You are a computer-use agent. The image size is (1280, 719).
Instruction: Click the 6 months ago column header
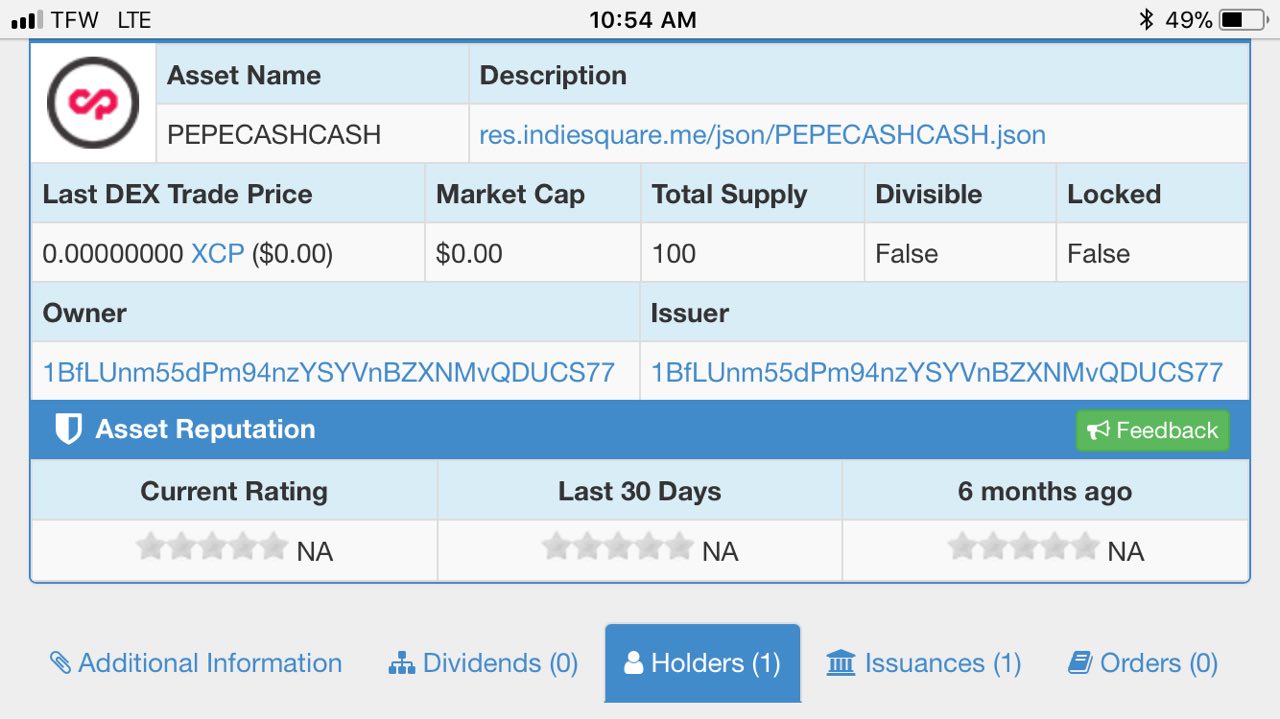click(1045, 491)
